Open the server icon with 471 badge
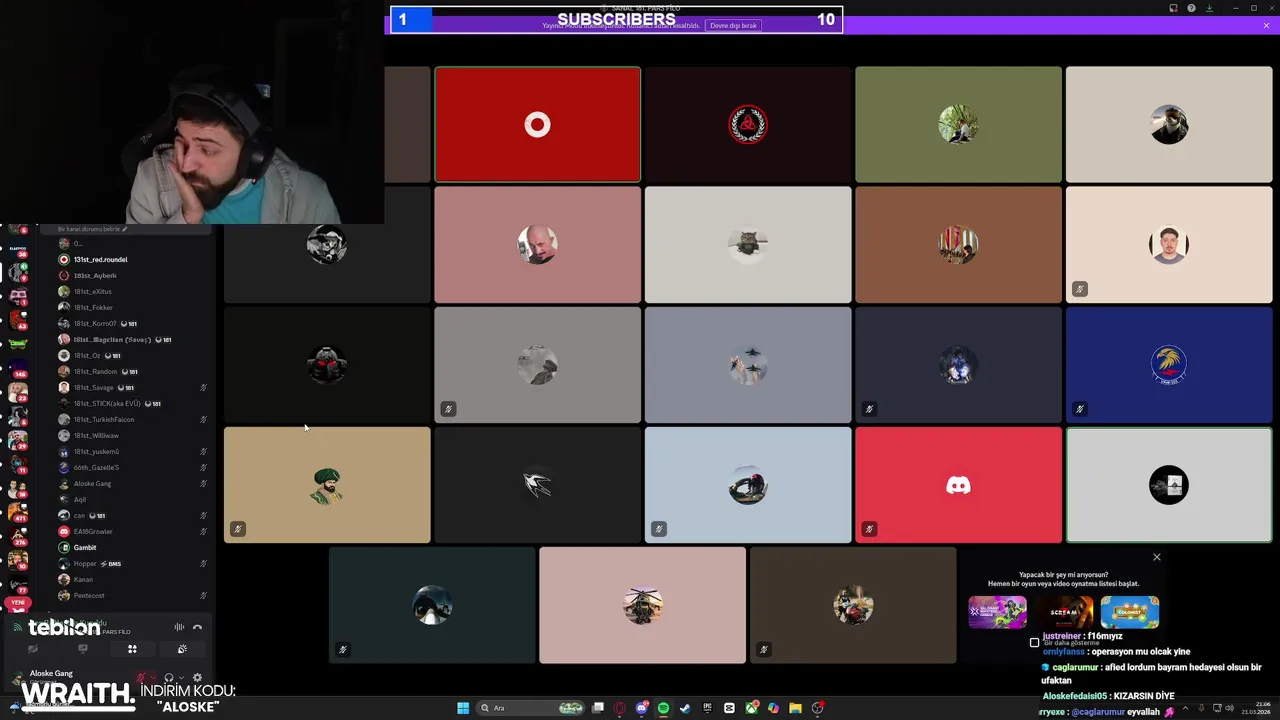This screenshot has height=720, width=1280. 17,512
